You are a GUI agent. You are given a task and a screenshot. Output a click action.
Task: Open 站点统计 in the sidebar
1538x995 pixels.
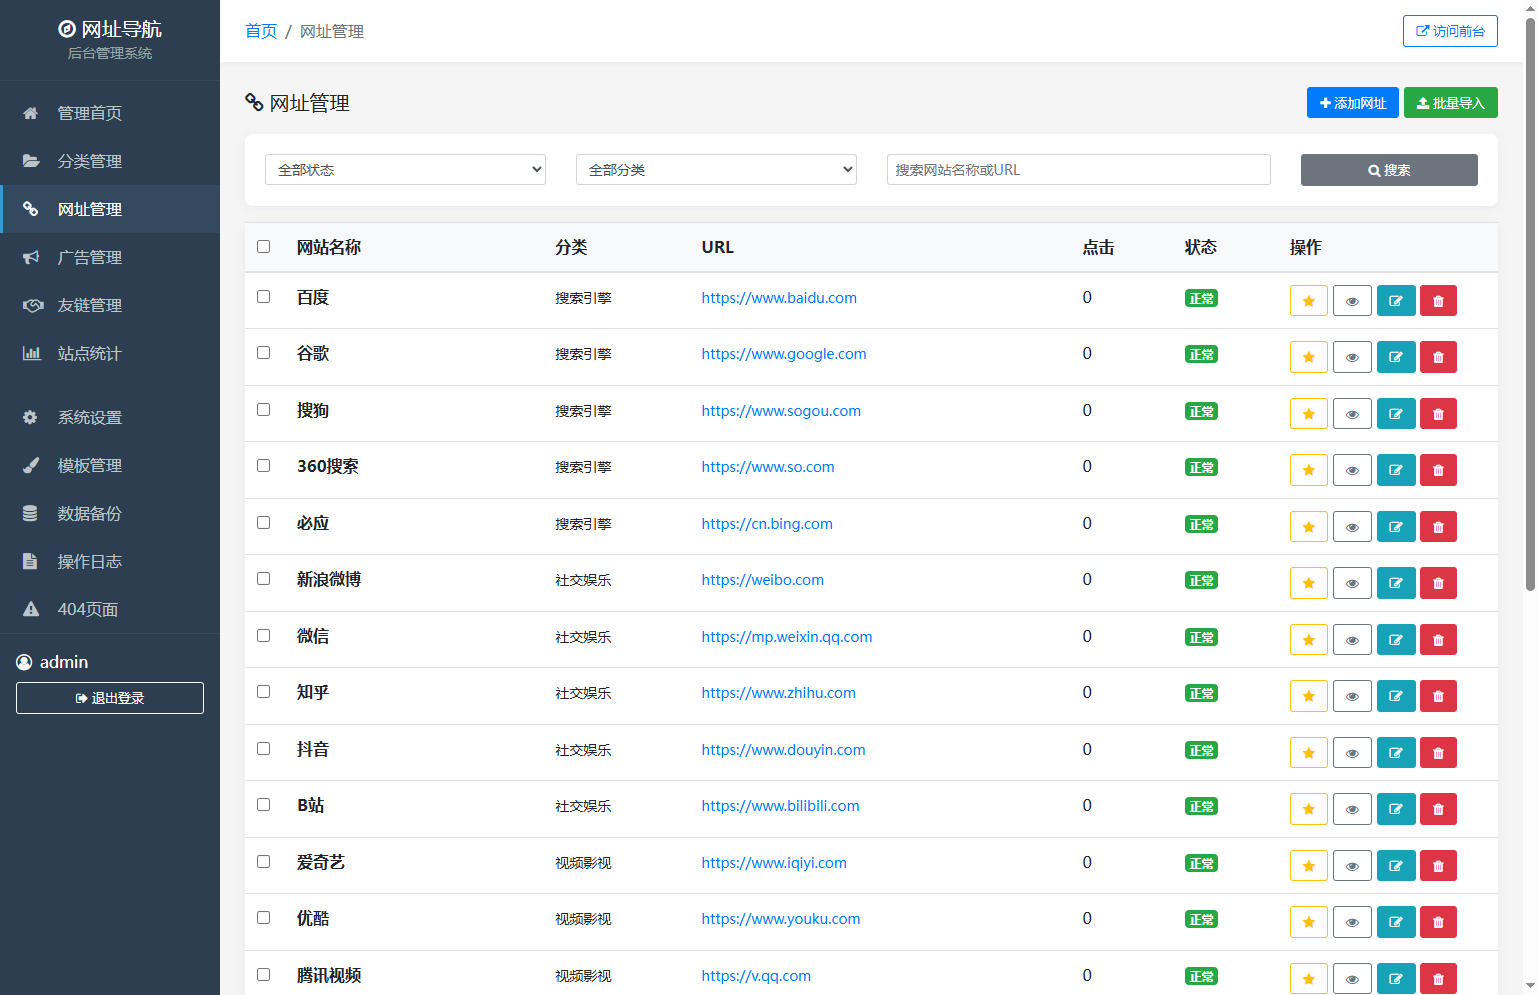click(x=110, y=353)
